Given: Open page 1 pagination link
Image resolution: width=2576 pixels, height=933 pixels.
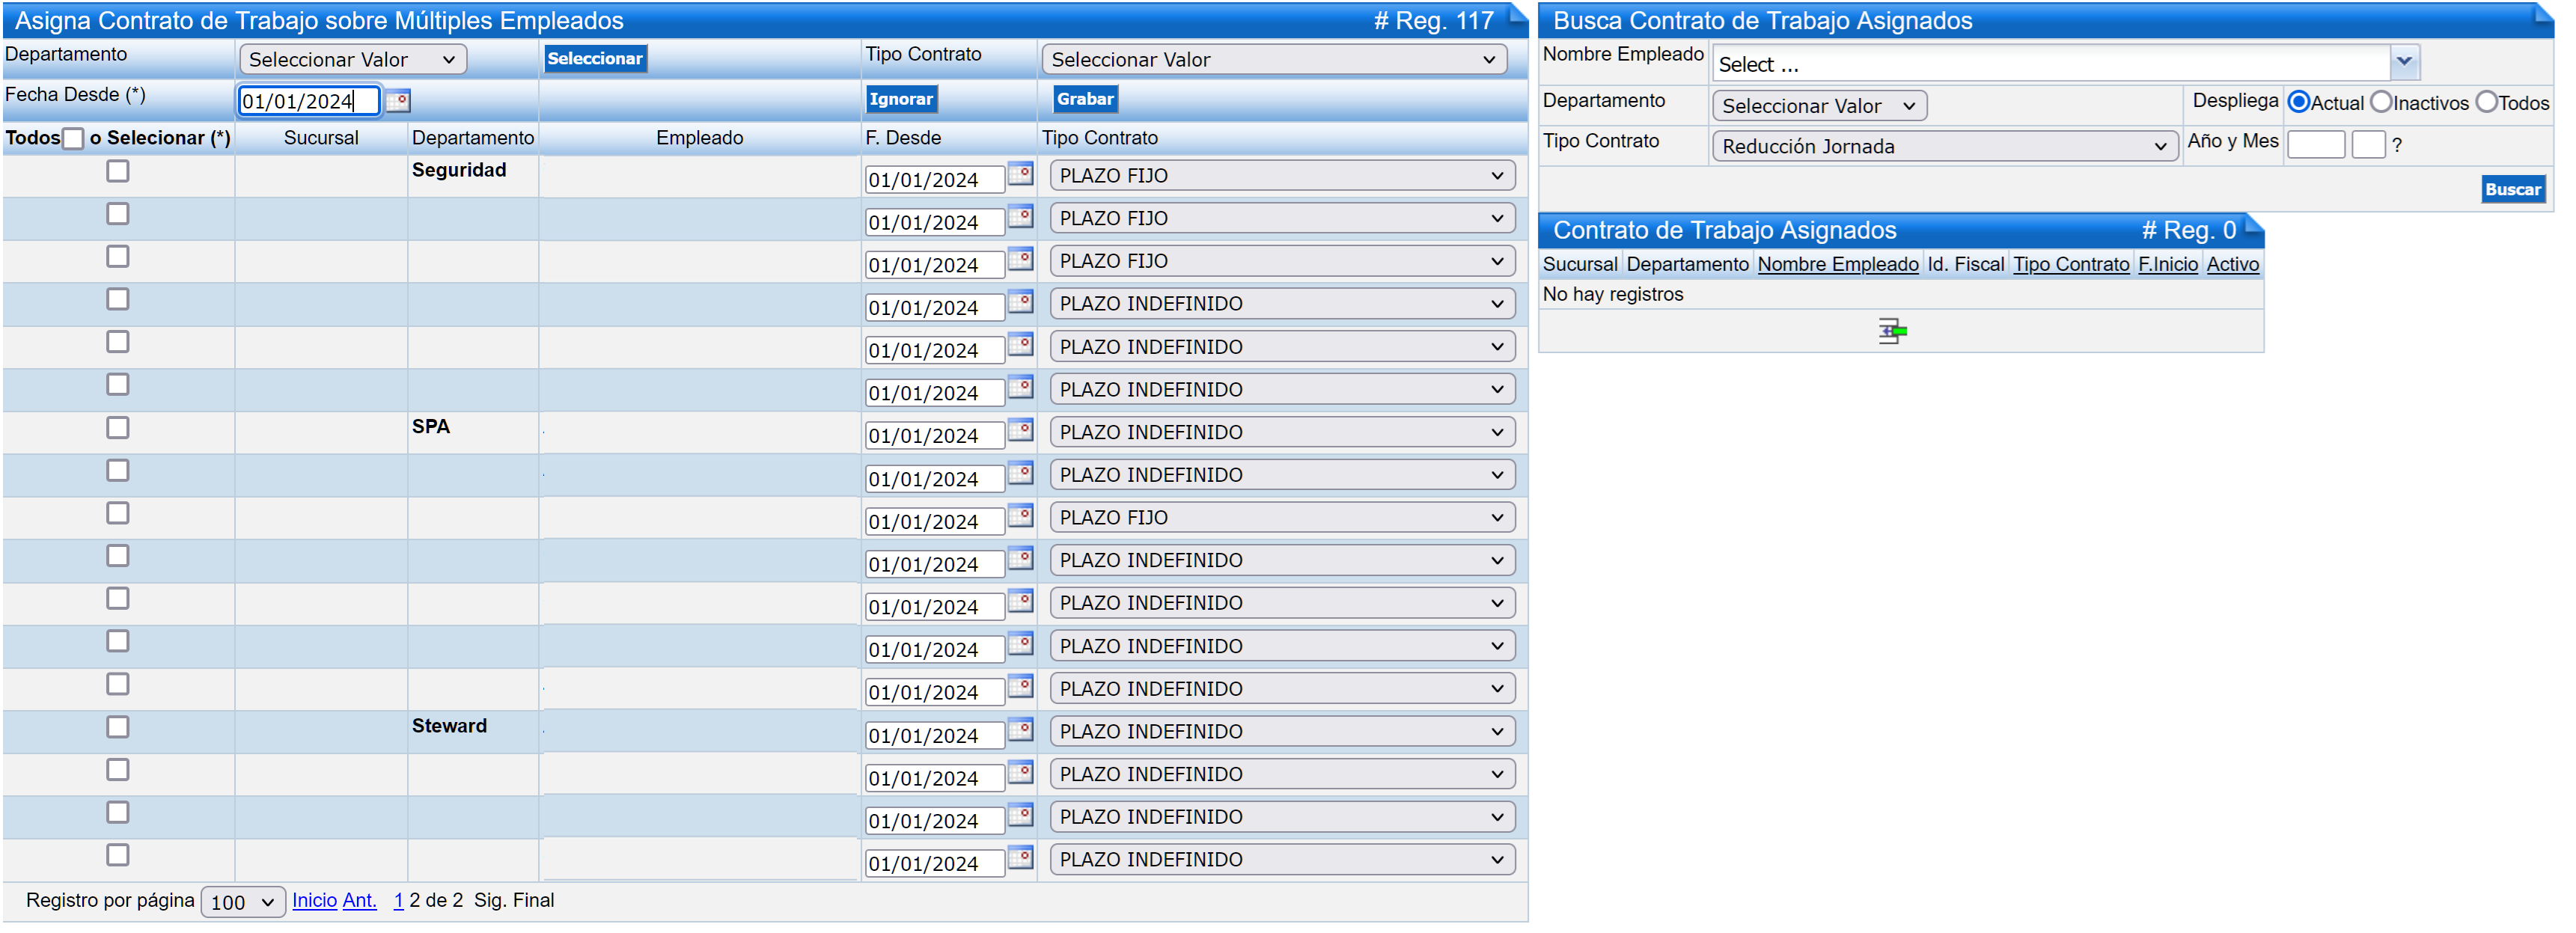Looking at the screenshot, I should 399,900.
